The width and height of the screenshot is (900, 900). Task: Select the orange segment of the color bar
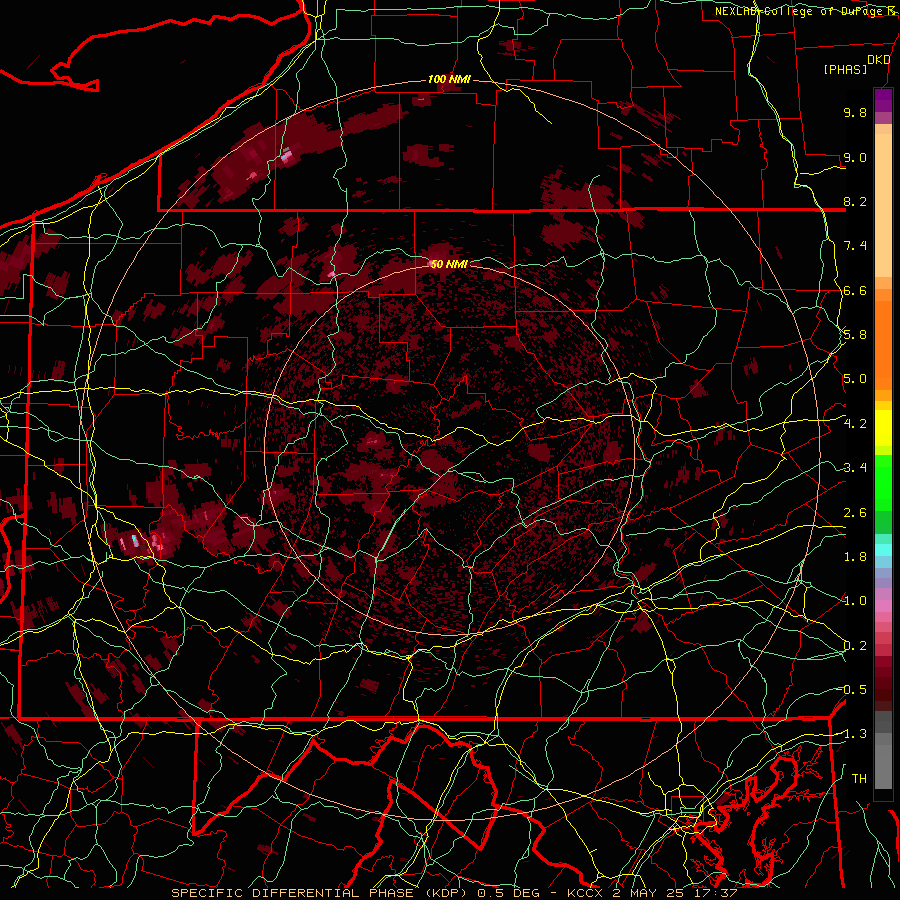tap(883, 345)
